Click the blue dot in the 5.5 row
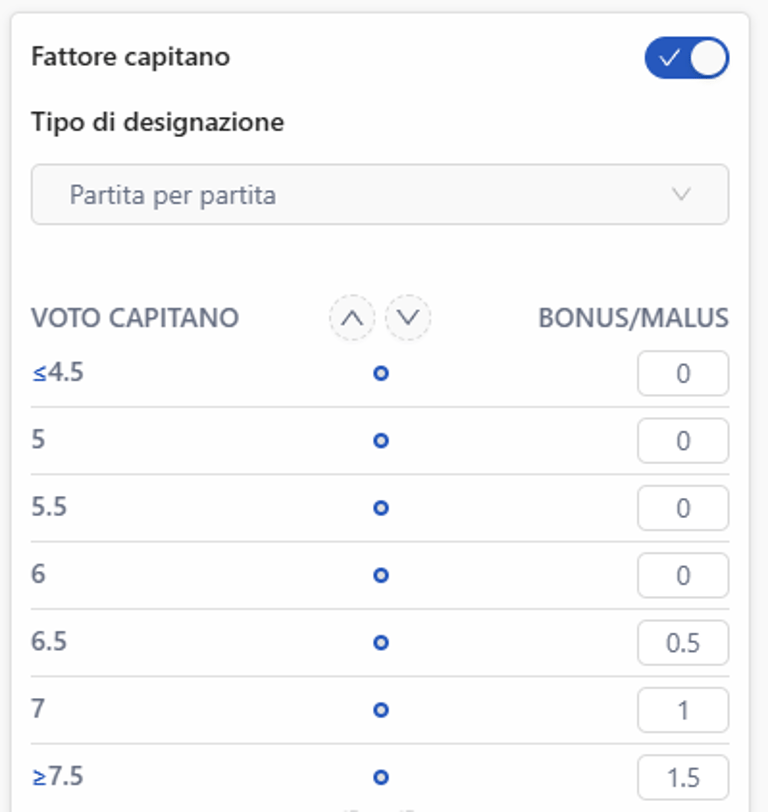The width and height of the screenshot is (768, 812). click(380, 508)
